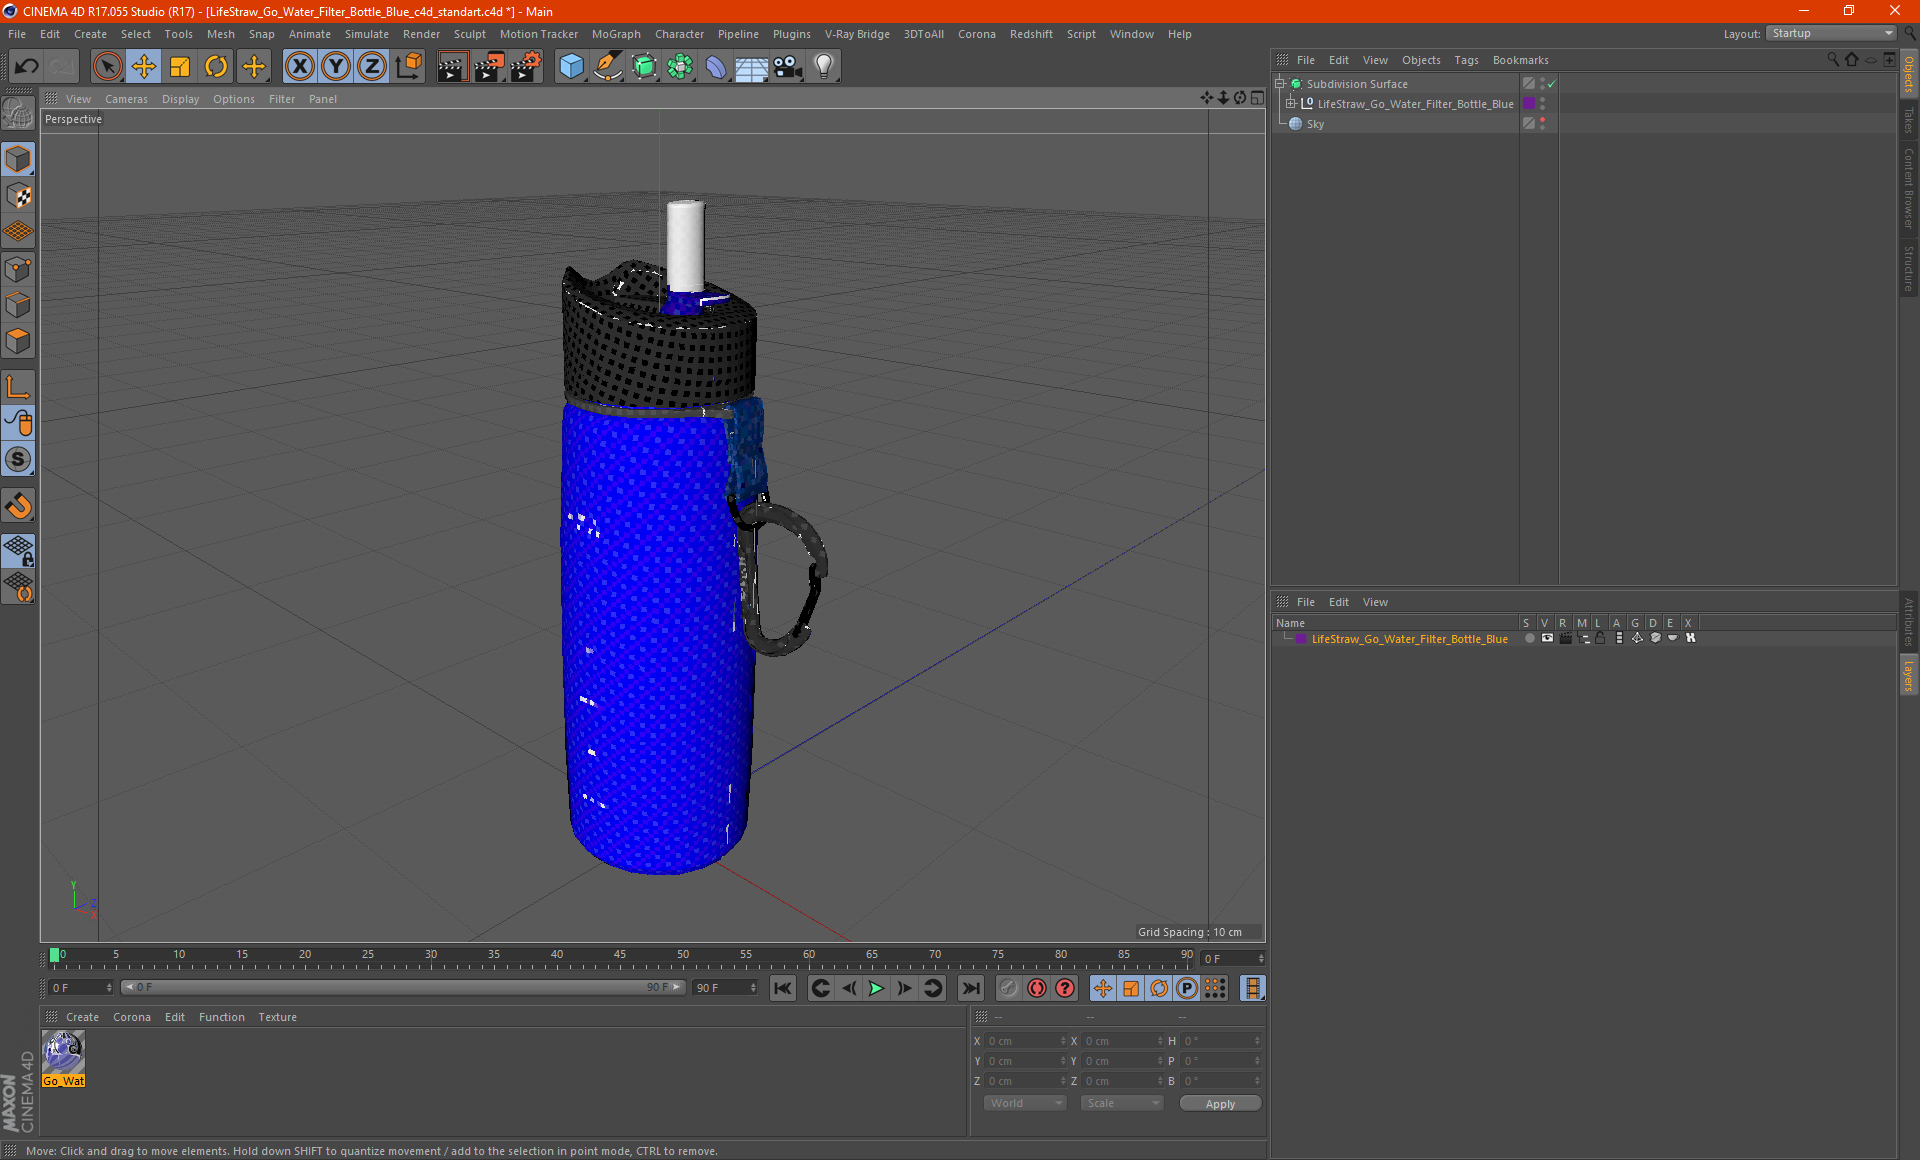1920x1160 pixels.
Task: Click the X position coordinate field
Action: pyautogui.click(x=1026, y=1041)
